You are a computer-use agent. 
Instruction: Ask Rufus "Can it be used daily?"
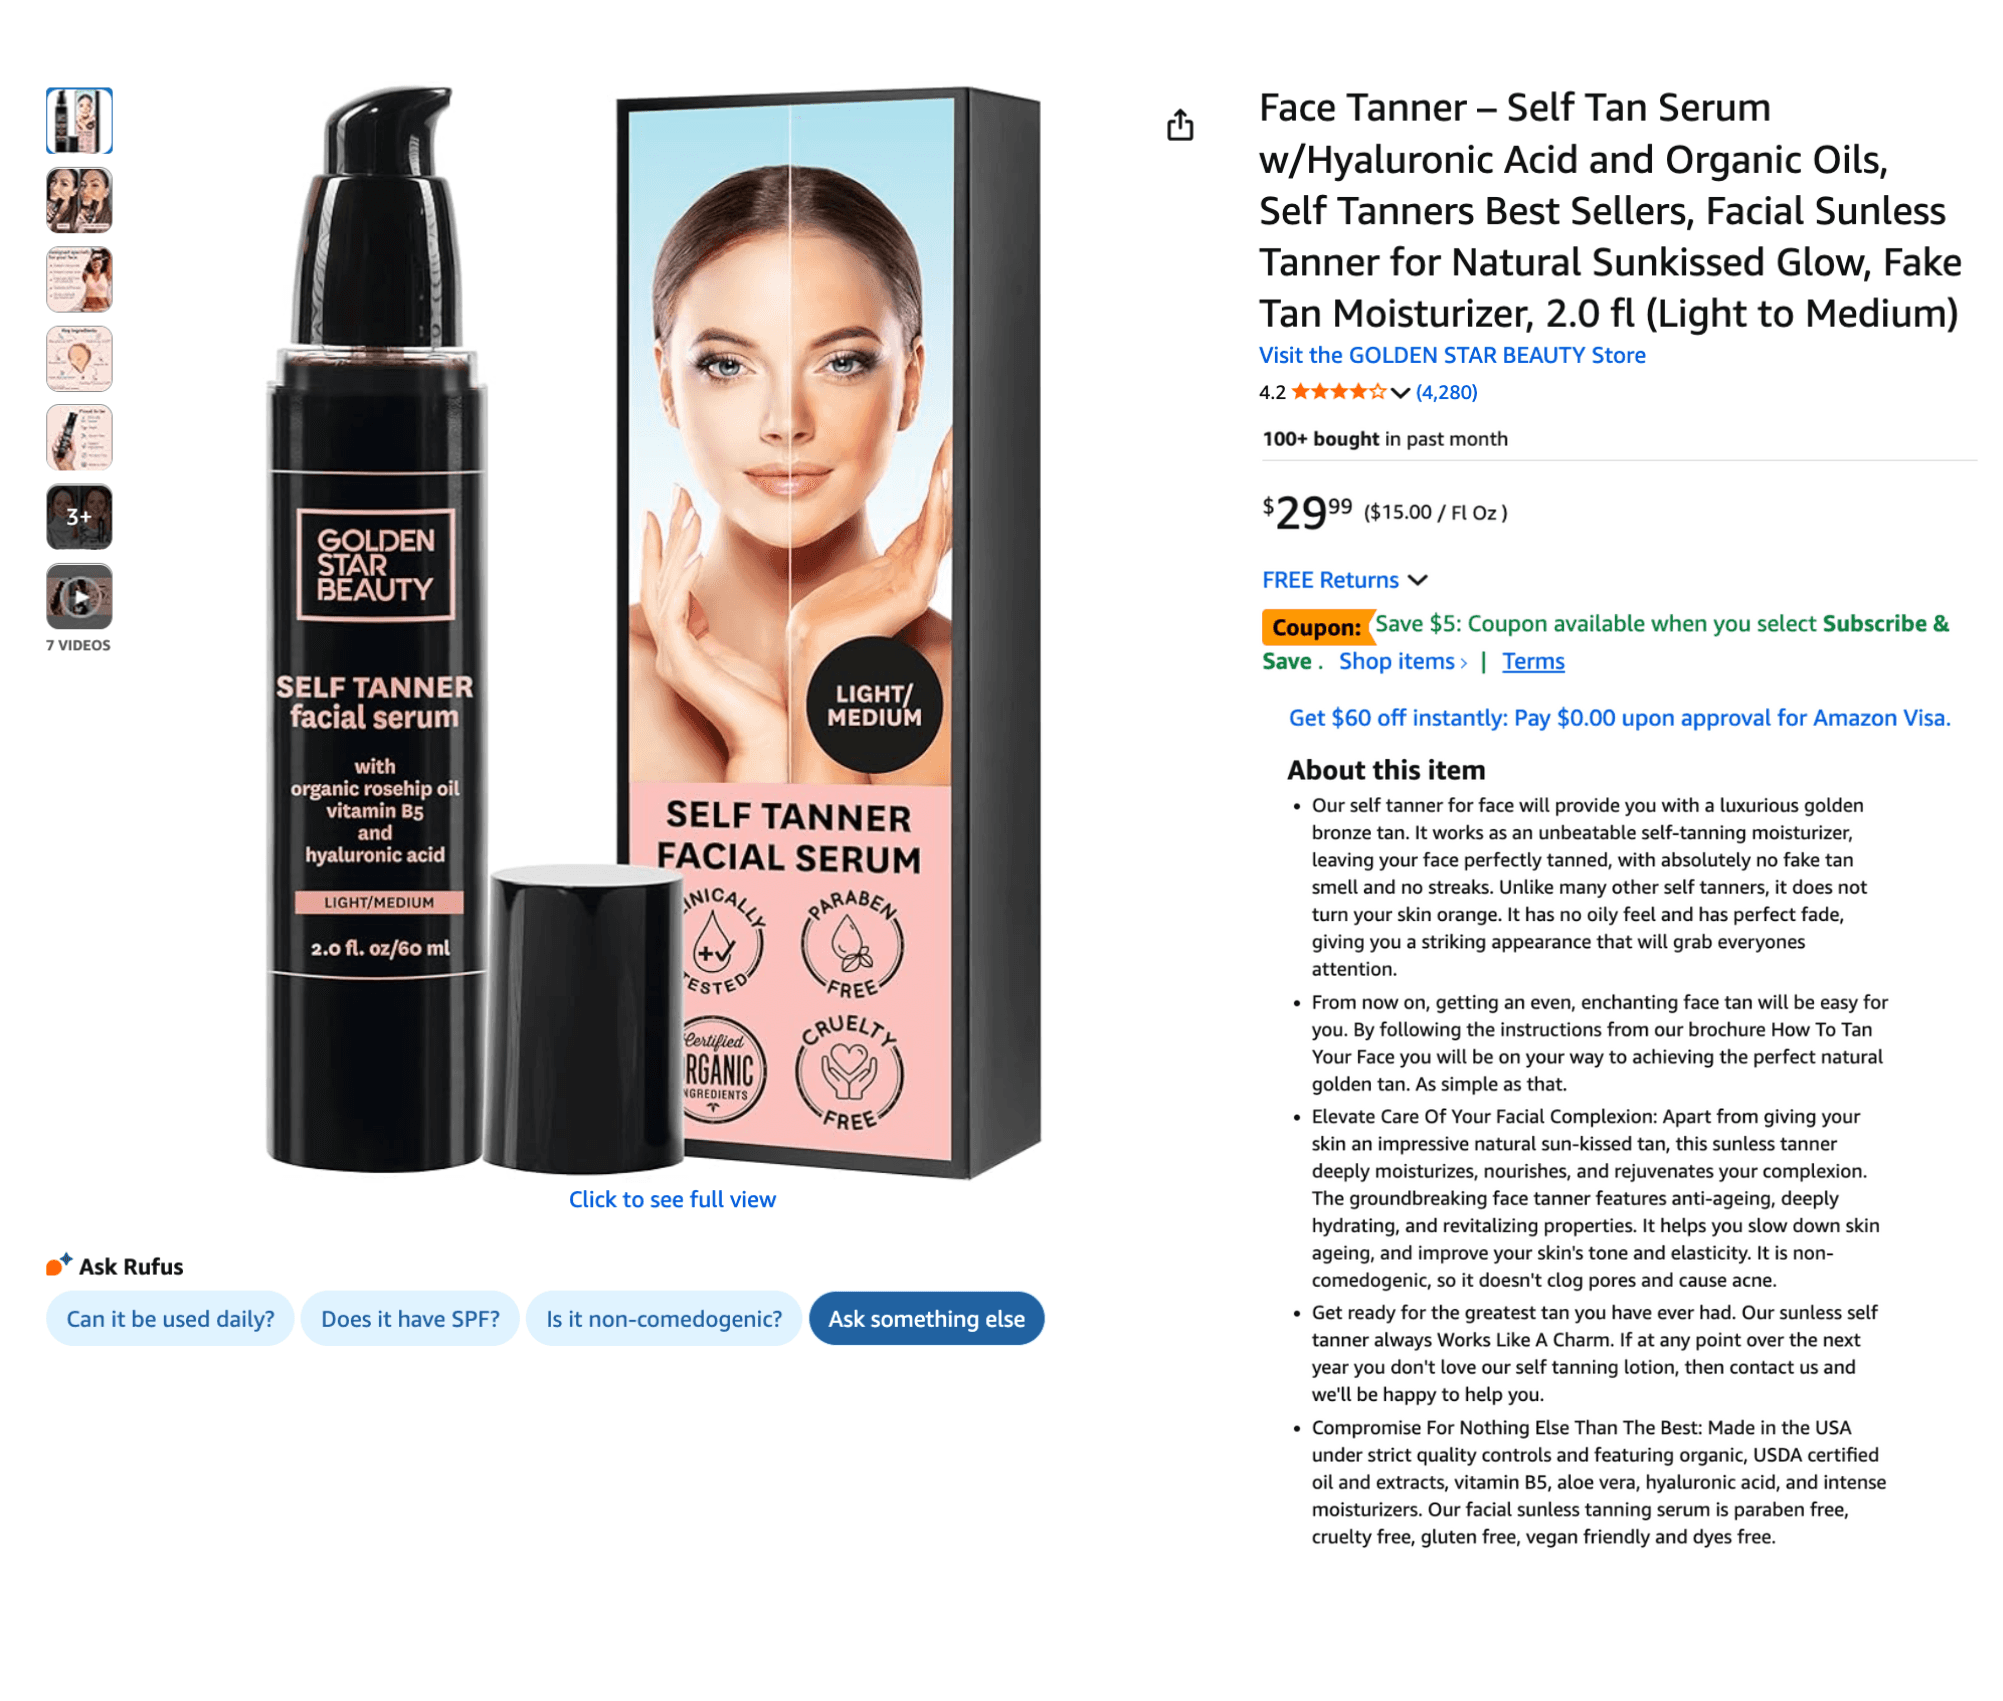[x=170, y=1318]
